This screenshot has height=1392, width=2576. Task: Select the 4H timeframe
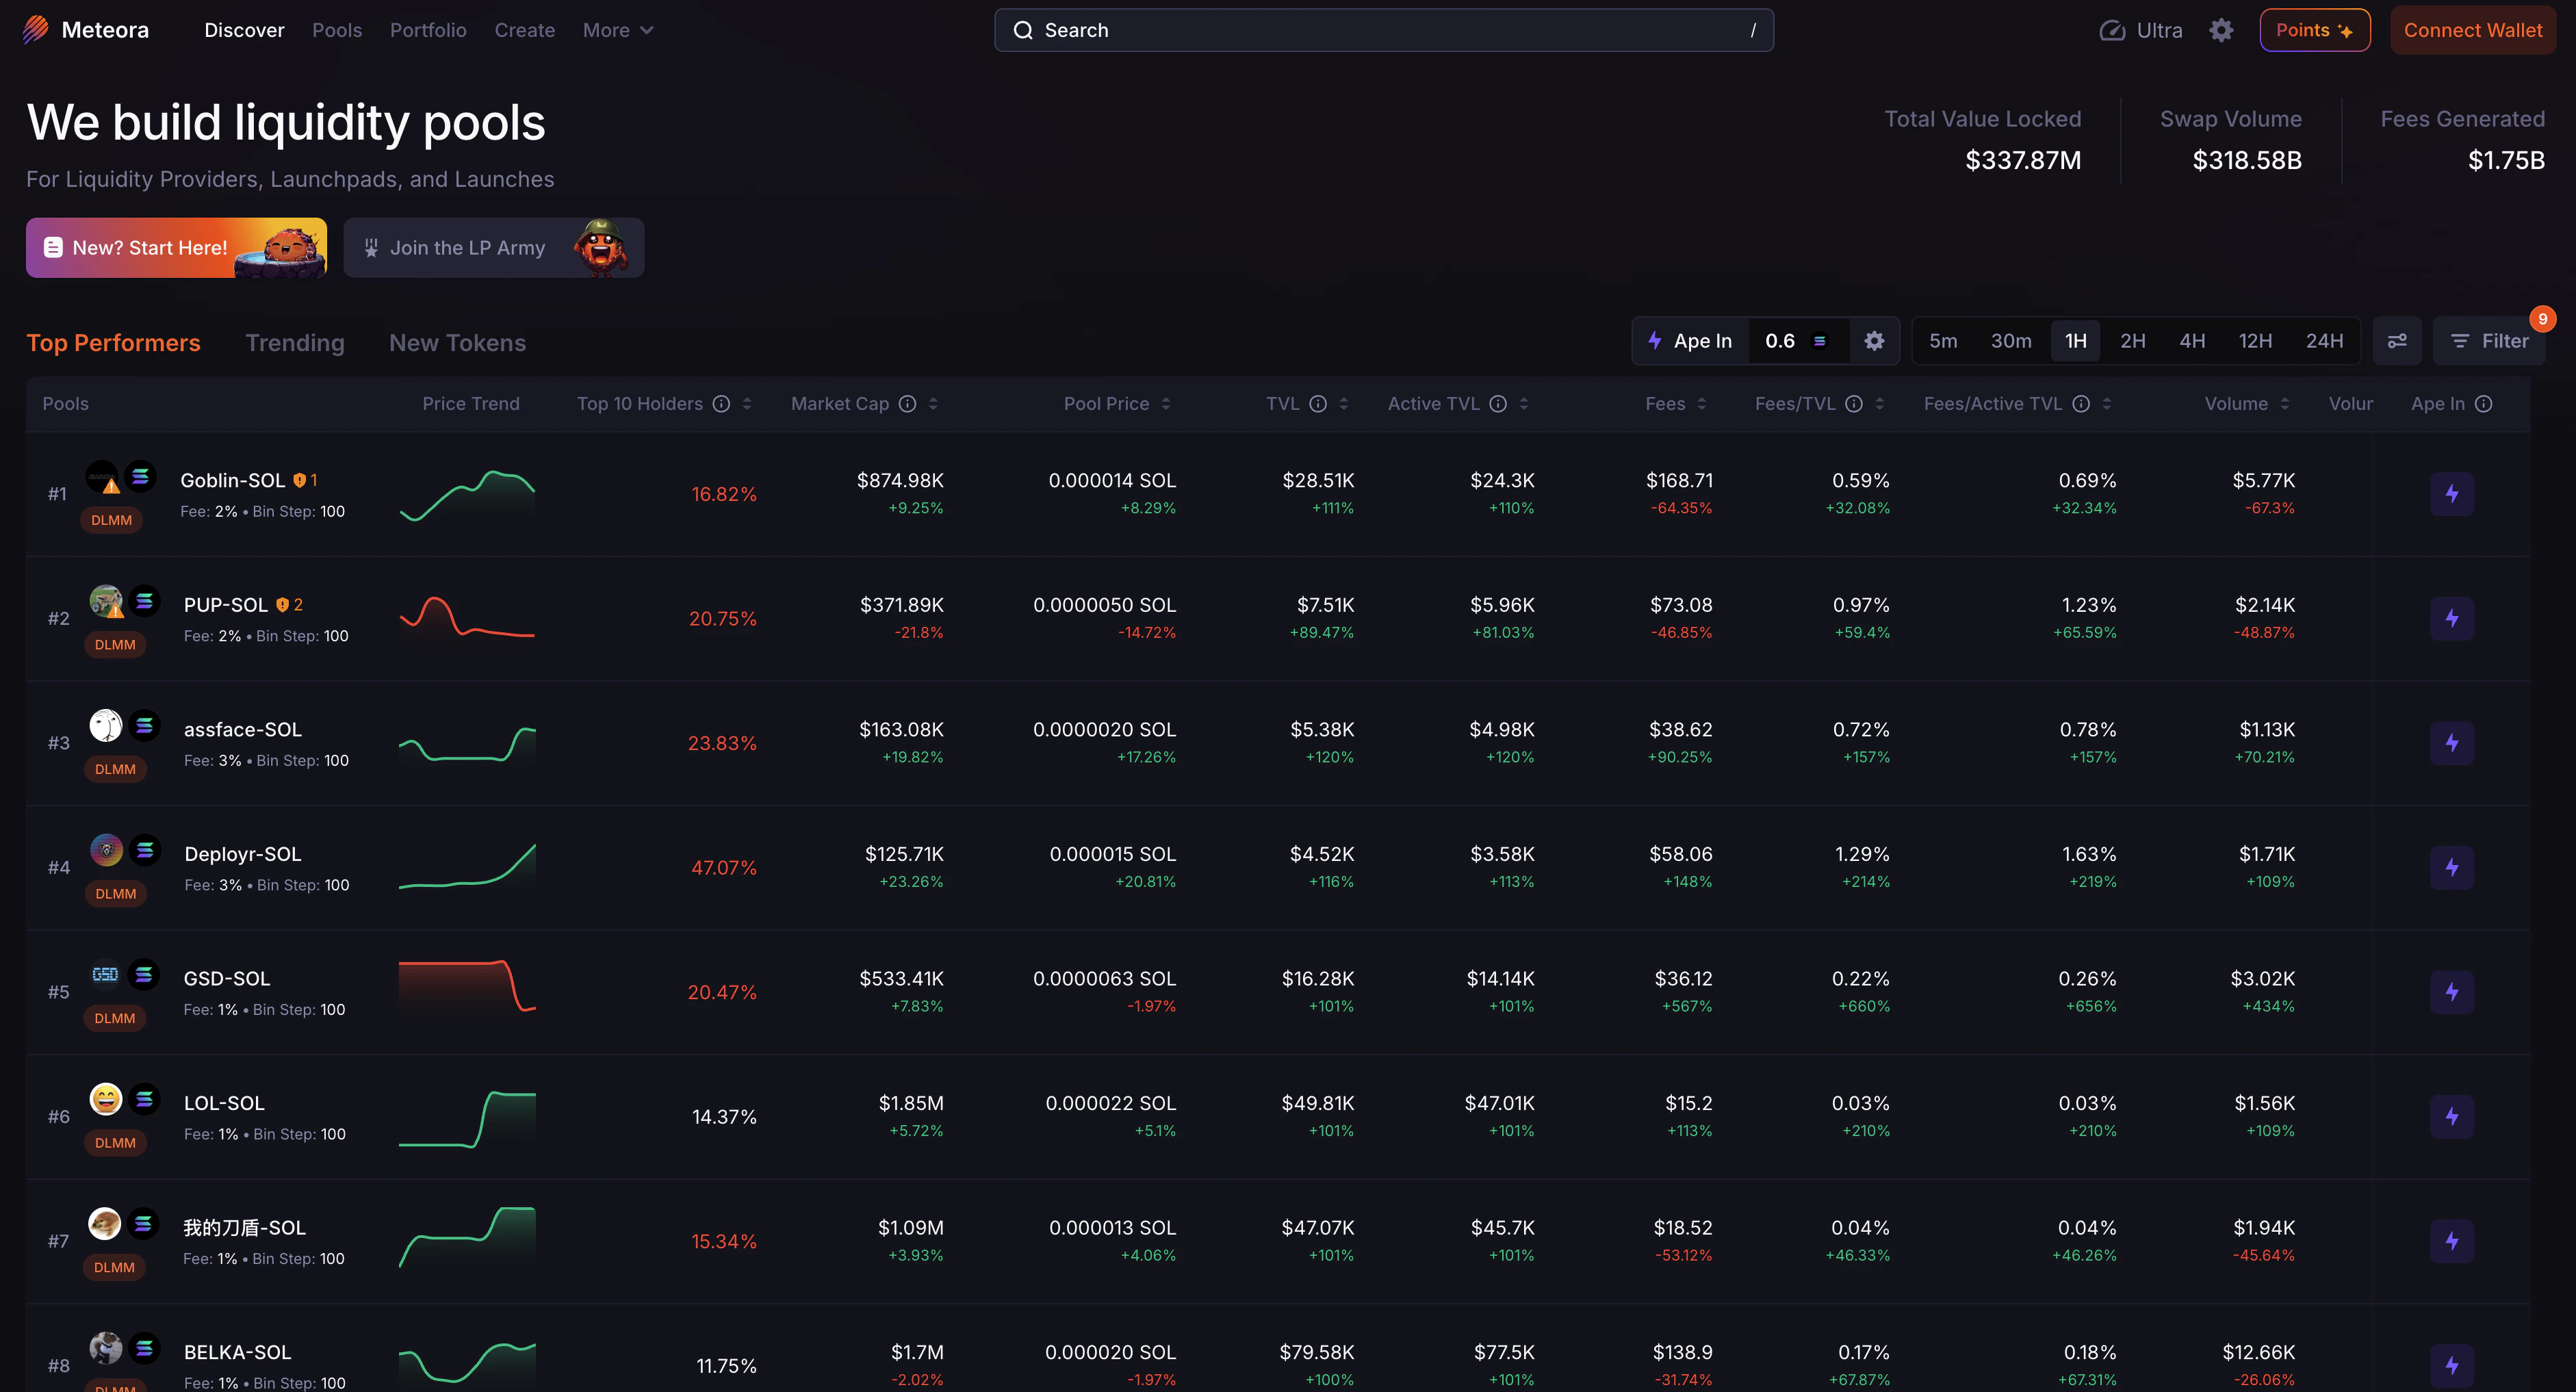2193,341
